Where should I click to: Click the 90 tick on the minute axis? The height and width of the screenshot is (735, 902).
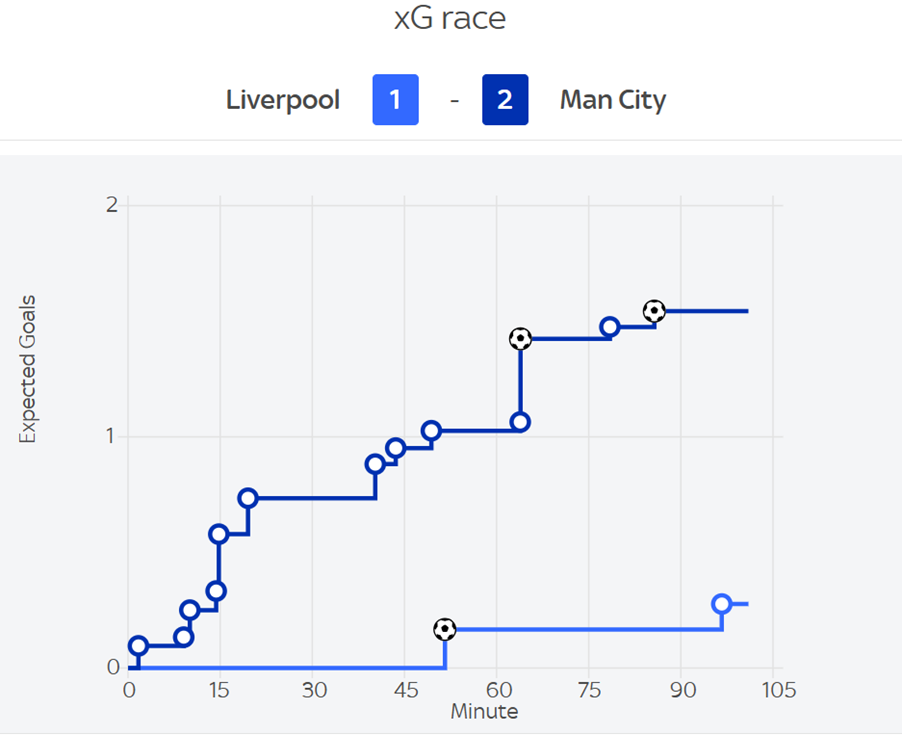[x=681, y=691]
